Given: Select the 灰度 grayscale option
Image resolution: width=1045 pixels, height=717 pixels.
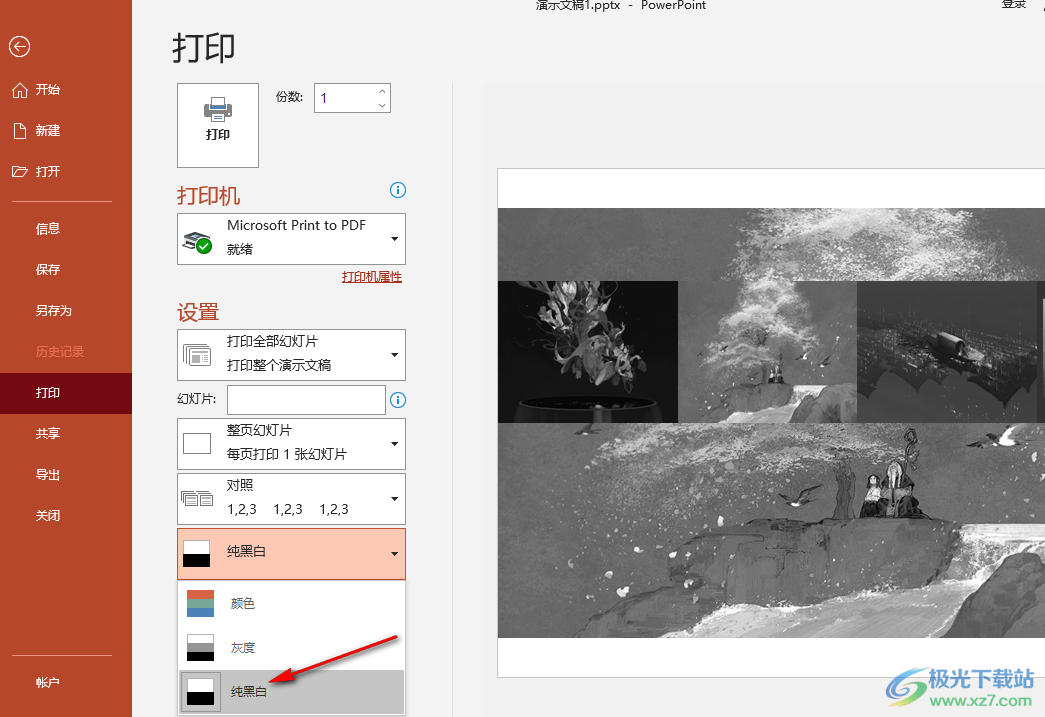Looking at the screenshot, I should [x=291, y=647].
